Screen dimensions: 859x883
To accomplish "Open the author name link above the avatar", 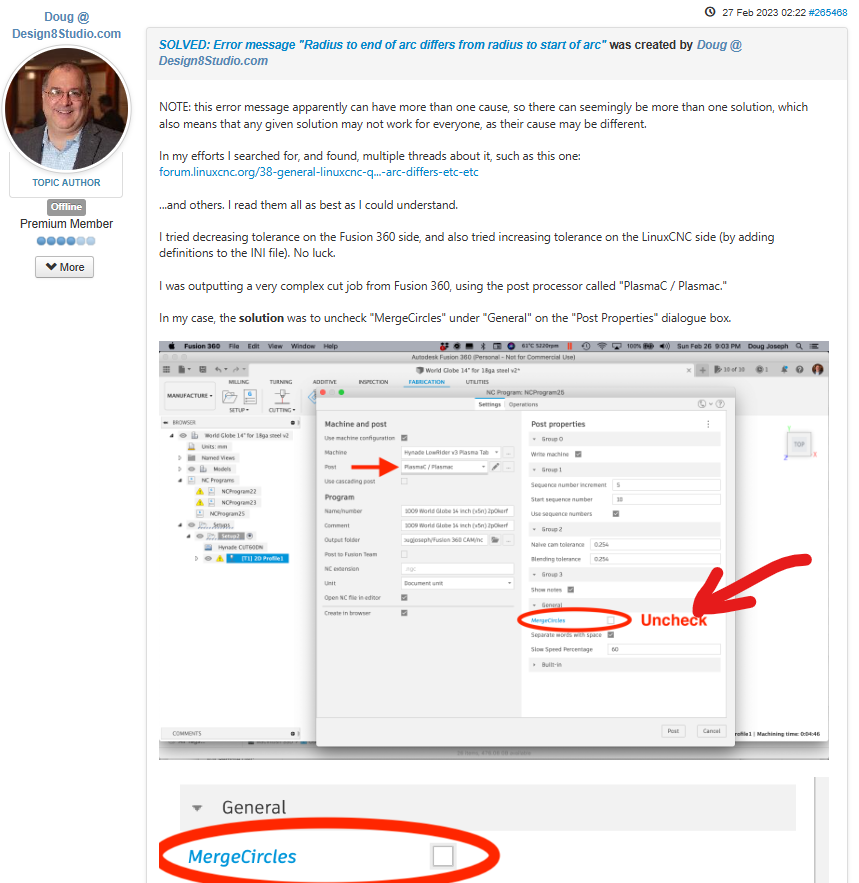I will point(66,25).
